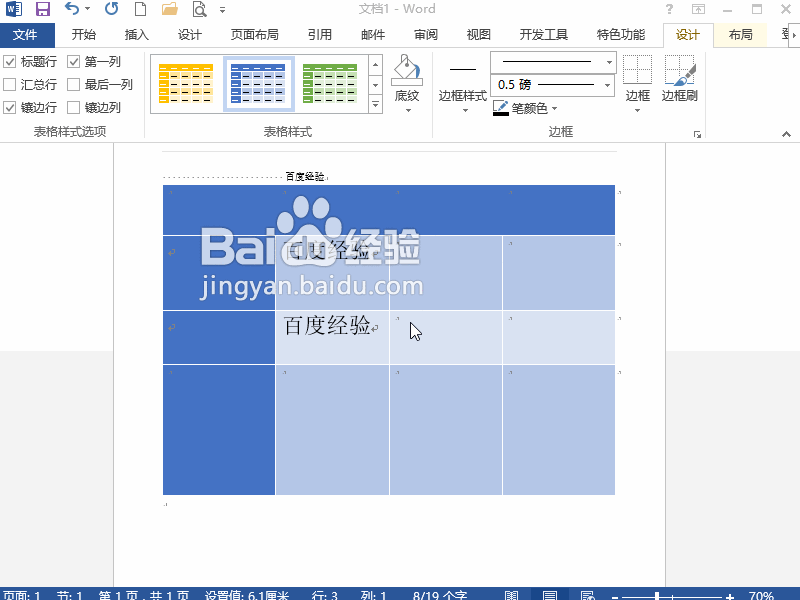
Task: Open ribbon display options icon
Action: (x=698, y=9)
